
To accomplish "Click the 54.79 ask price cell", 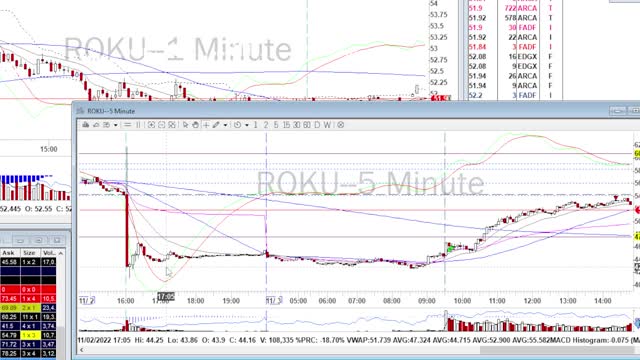I will (9, 335).
